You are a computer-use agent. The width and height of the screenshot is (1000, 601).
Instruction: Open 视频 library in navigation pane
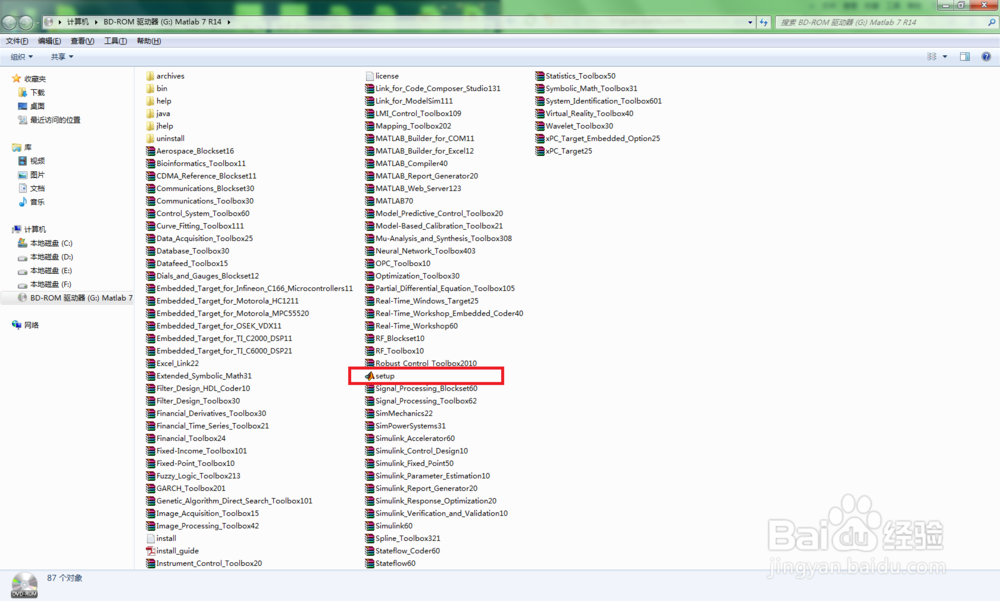[38, 161]
